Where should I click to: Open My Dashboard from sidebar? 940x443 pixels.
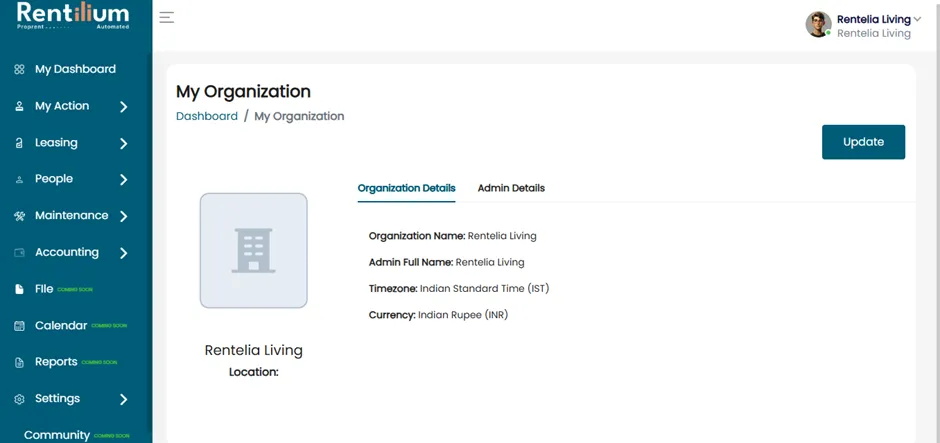pyautogui.click(x=76, y=70)
